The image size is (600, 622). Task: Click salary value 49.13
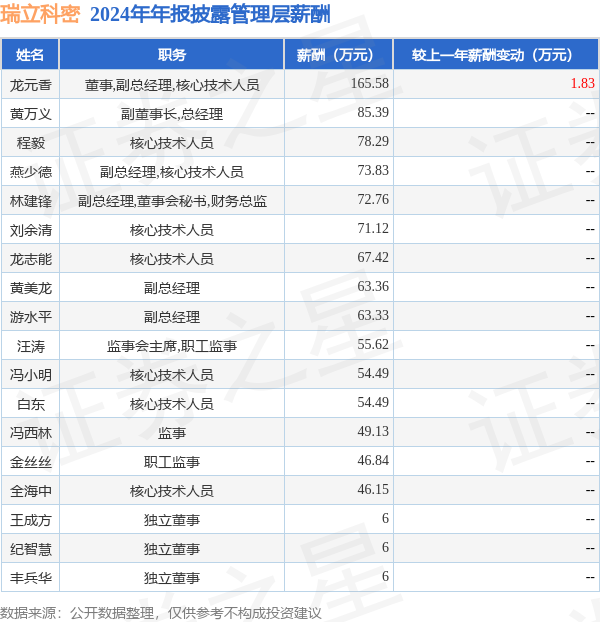point(373,431)
